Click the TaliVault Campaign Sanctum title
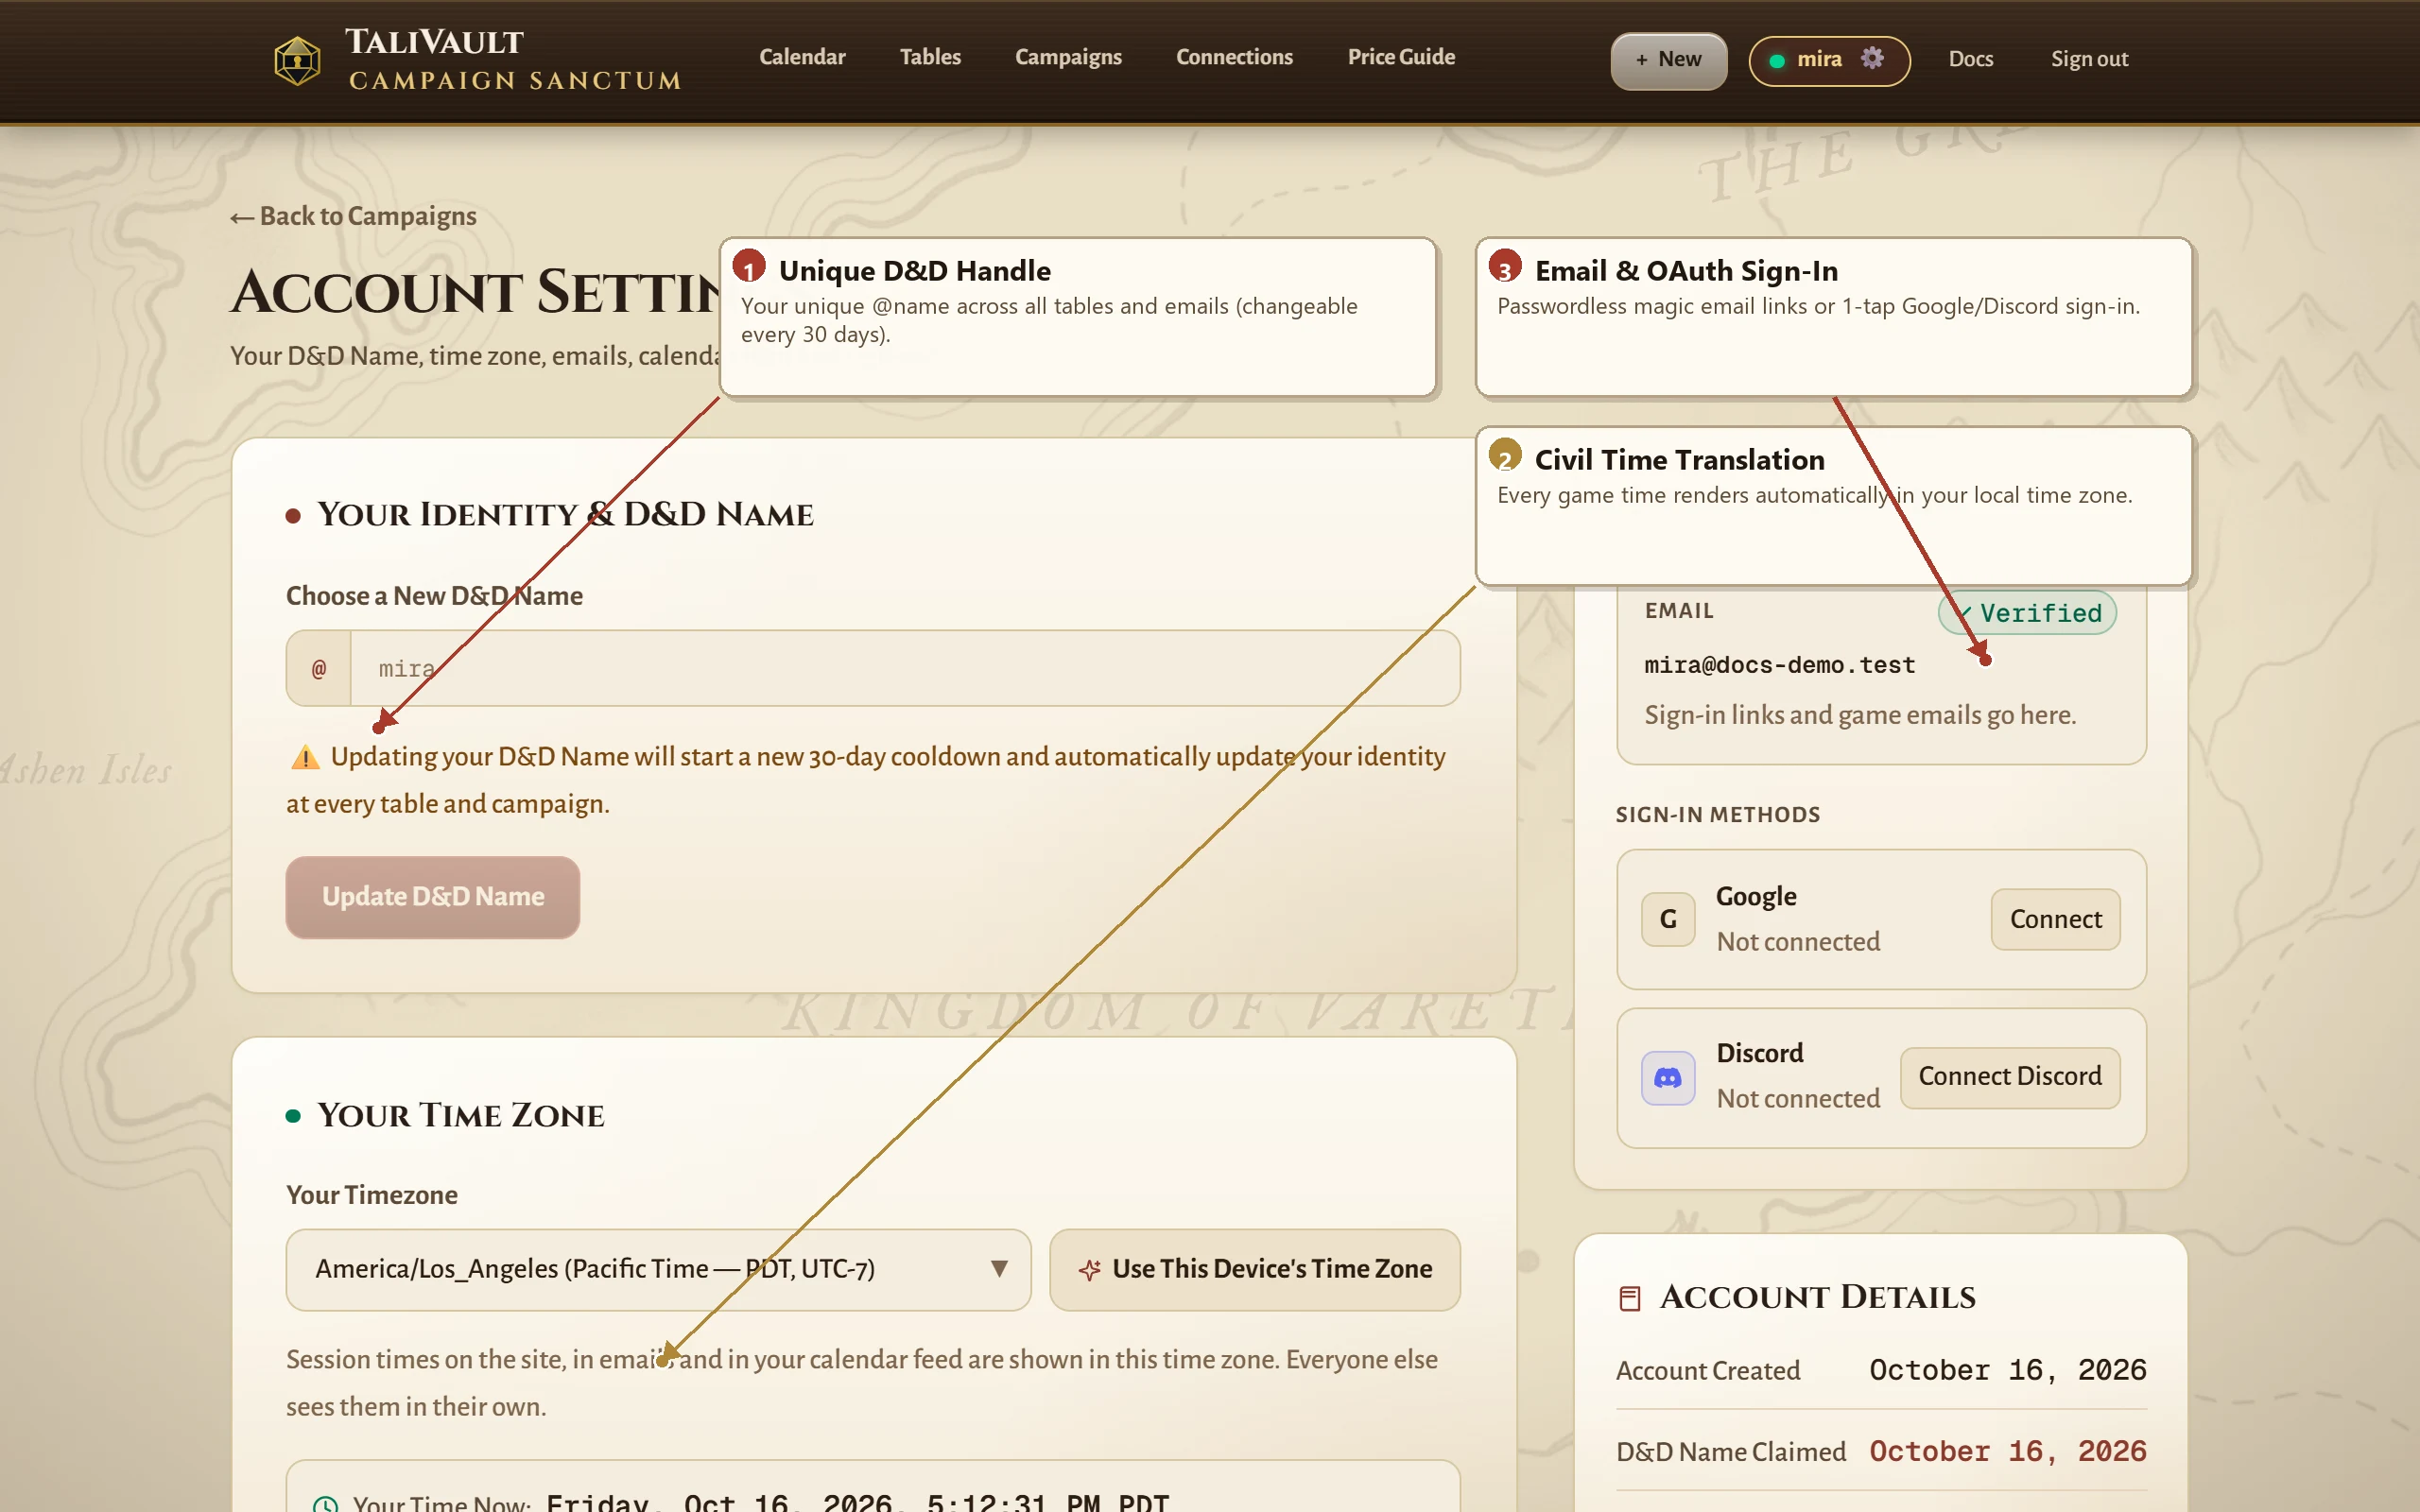Image resolution: width=2420 pixels, height=1512 pixels. pos(515,60)
